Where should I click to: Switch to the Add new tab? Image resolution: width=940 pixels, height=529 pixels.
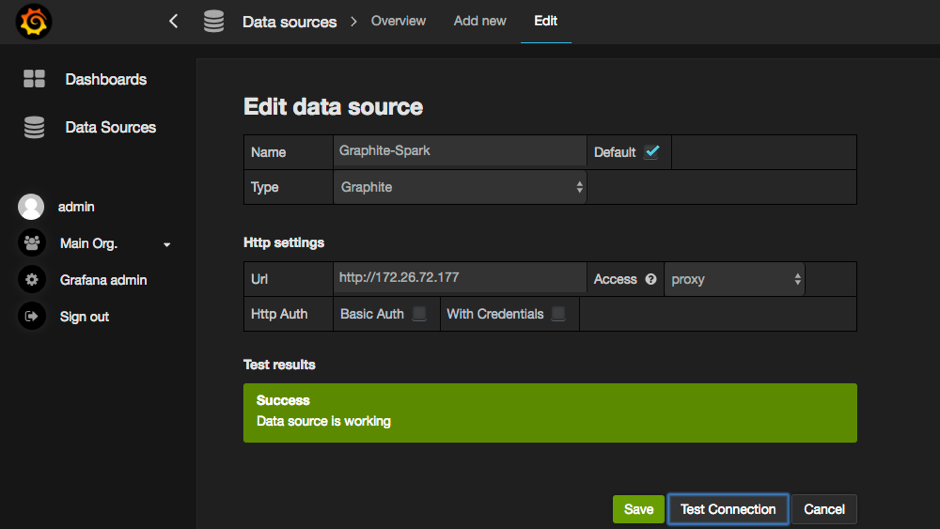coord(480,21)
